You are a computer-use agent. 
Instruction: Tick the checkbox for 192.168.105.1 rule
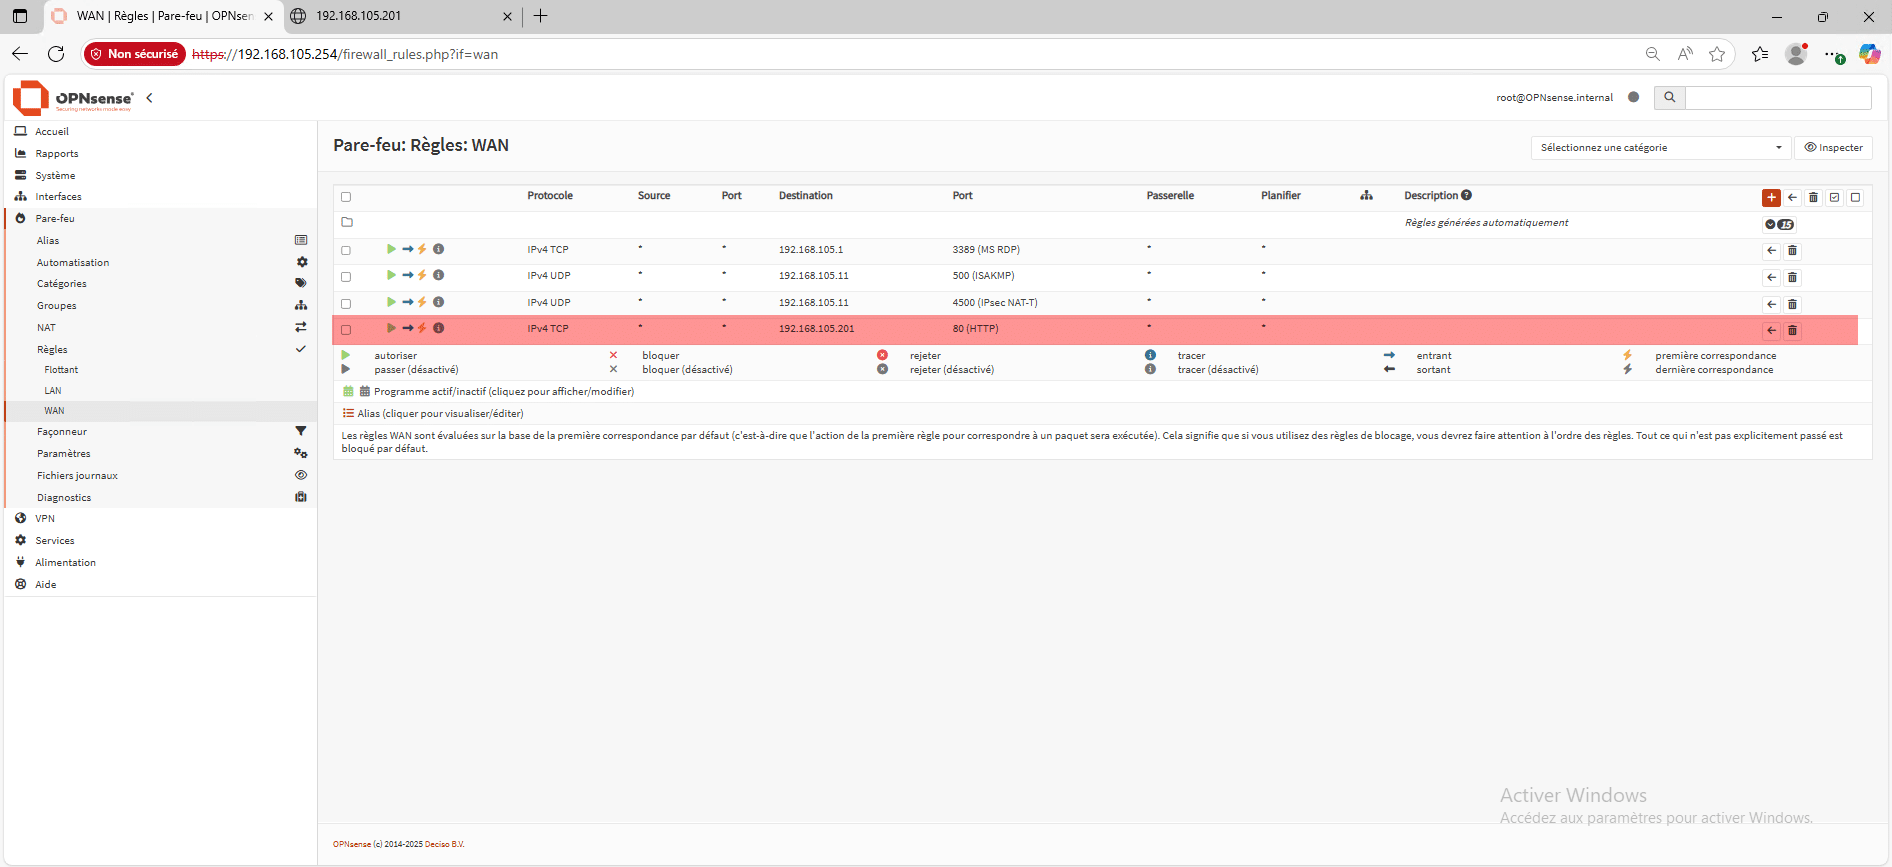click(346, 250)
